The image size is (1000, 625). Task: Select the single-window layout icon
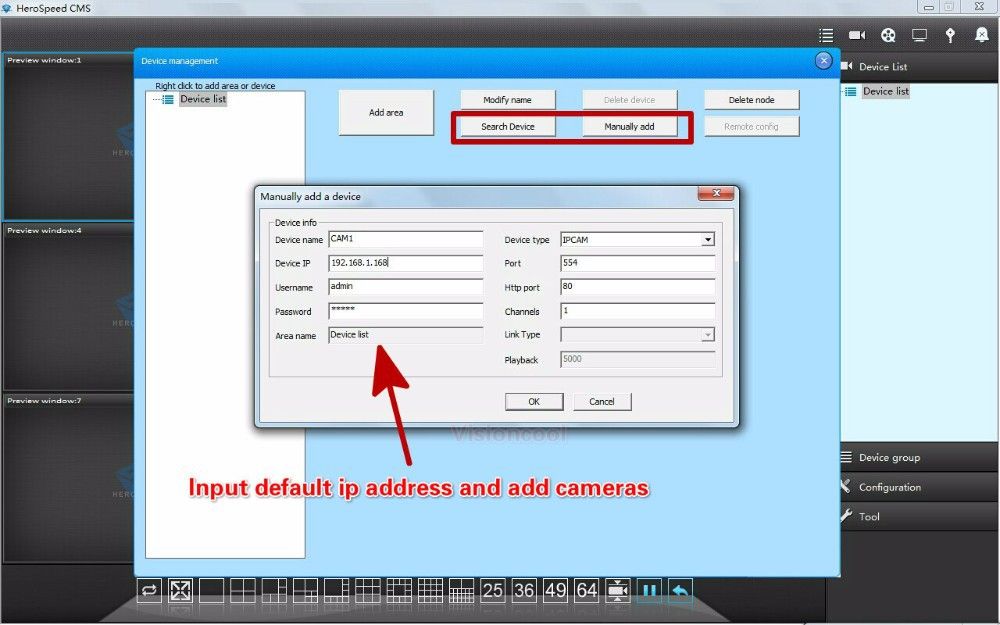[212, 591]
